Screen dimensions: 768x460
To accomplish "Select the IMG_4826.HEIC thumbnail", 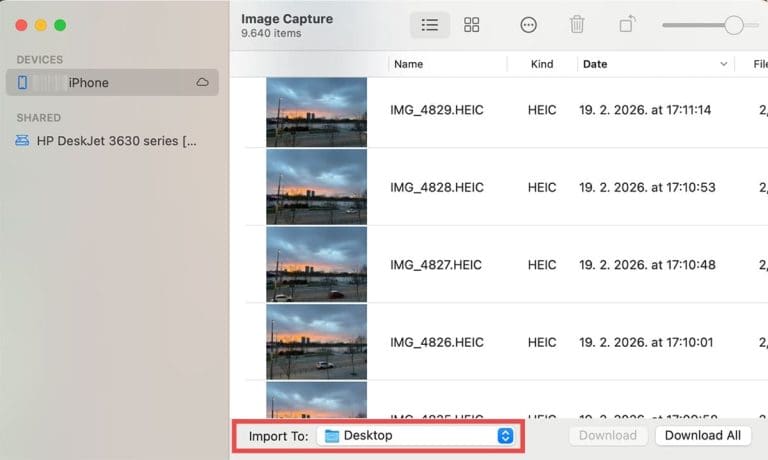I will click(316, 342).
